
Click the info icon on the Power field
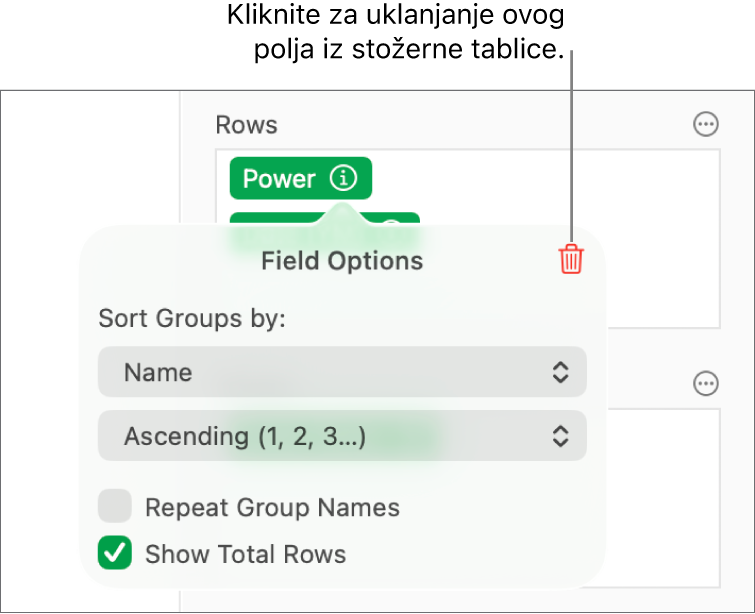(x=343, y=179)
